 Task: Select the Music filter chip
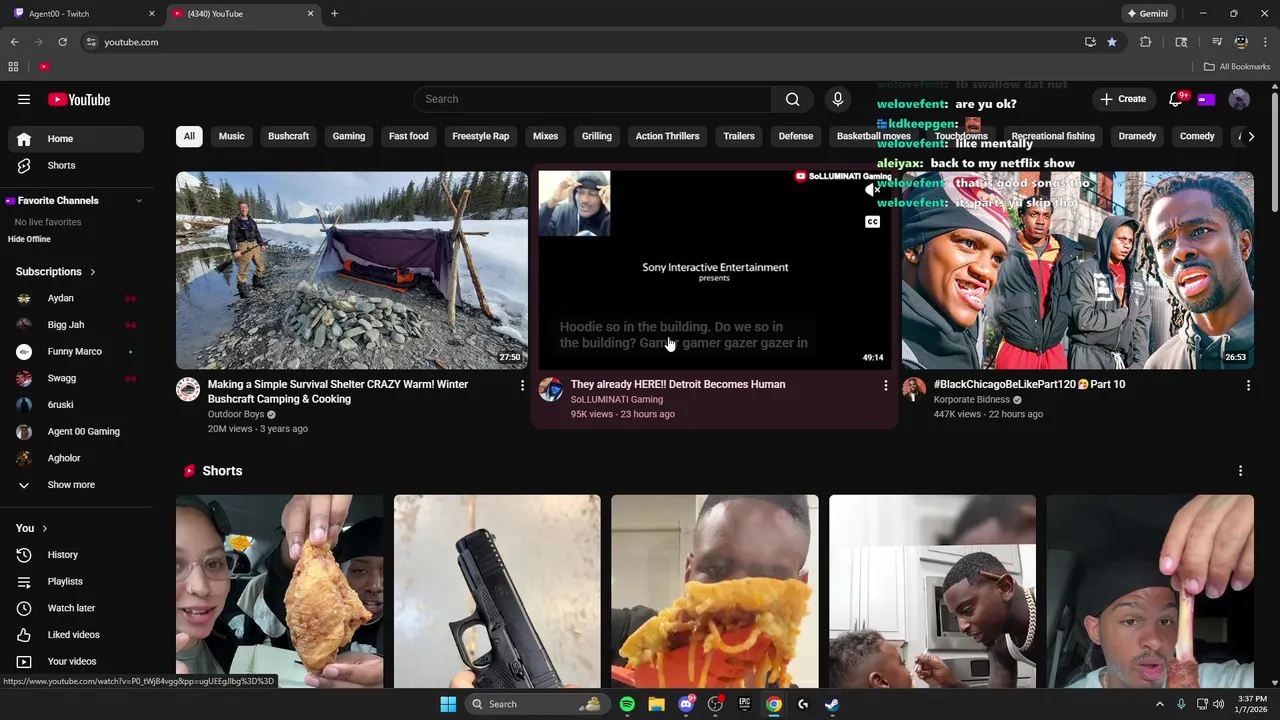point(231,136)
